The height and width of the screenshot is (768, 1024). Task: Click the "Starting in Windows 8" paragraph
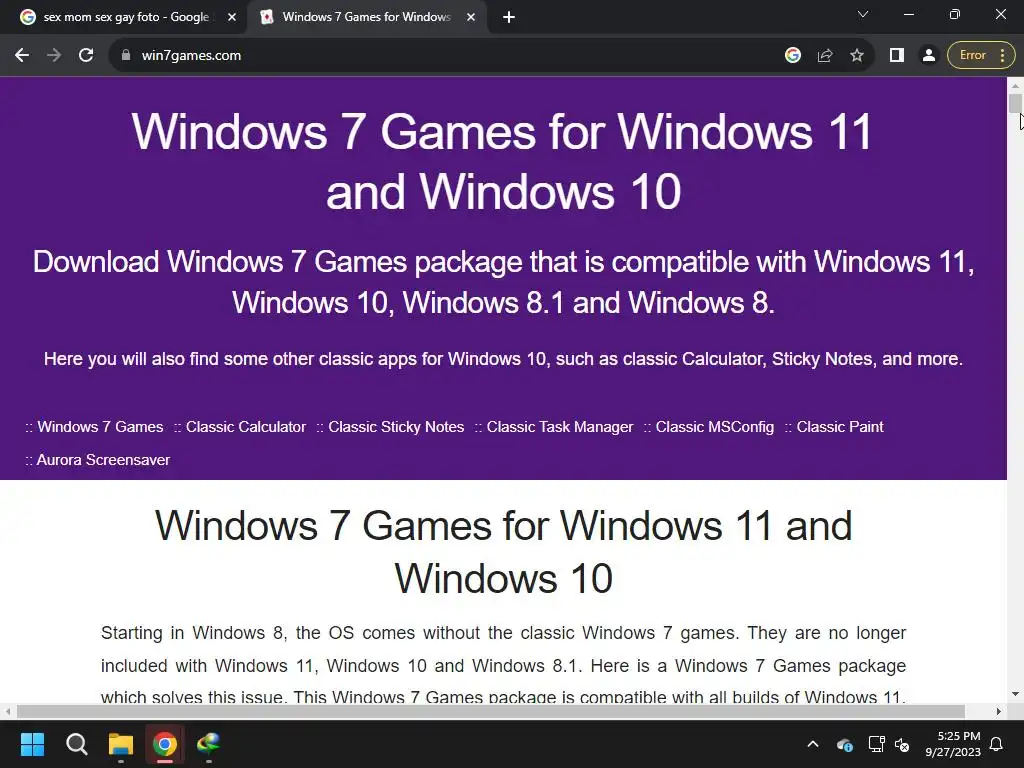pos(504,665)
